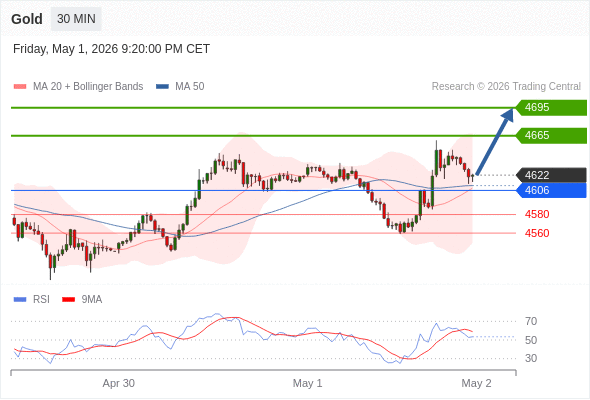Click the red 9MA color swatch
The image size is (590, 400).
pyautogui.click(x=68, y=300)
